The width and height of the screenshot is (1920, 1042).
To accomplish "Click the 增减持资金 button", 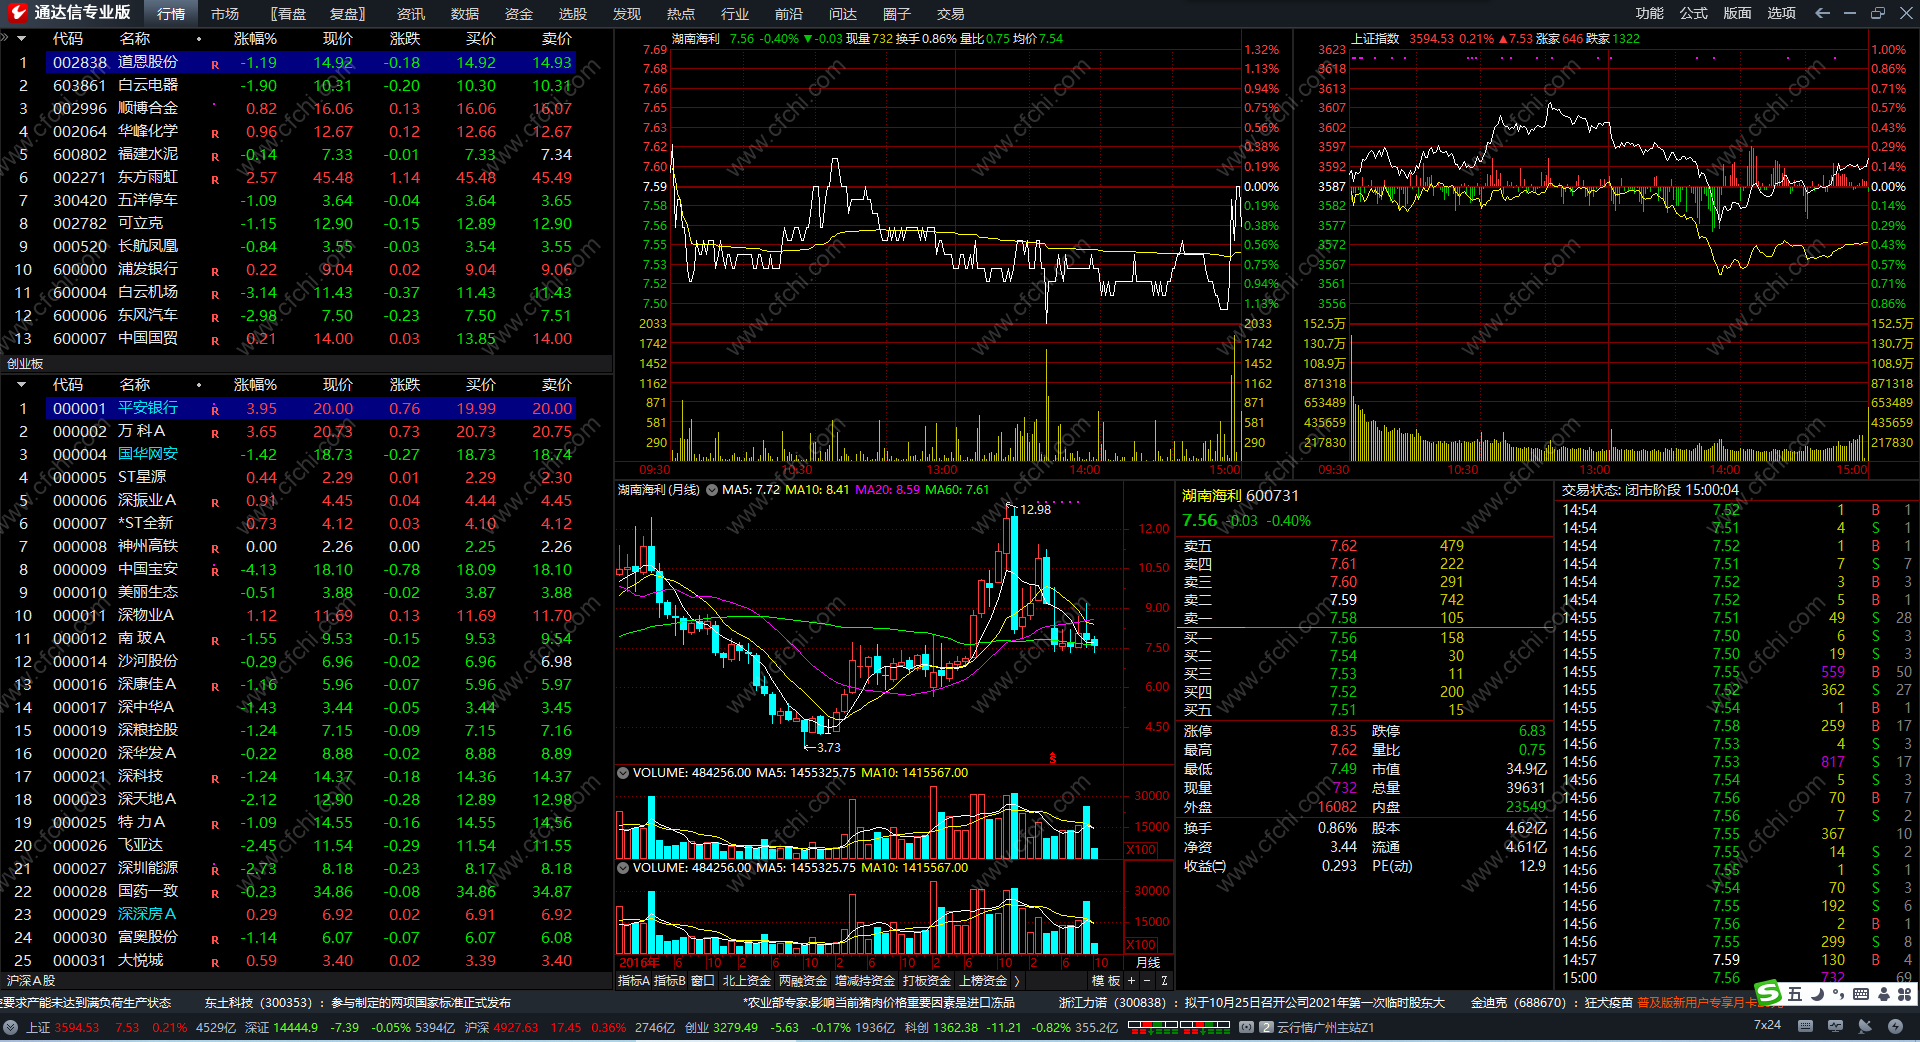I will (865, 981).
